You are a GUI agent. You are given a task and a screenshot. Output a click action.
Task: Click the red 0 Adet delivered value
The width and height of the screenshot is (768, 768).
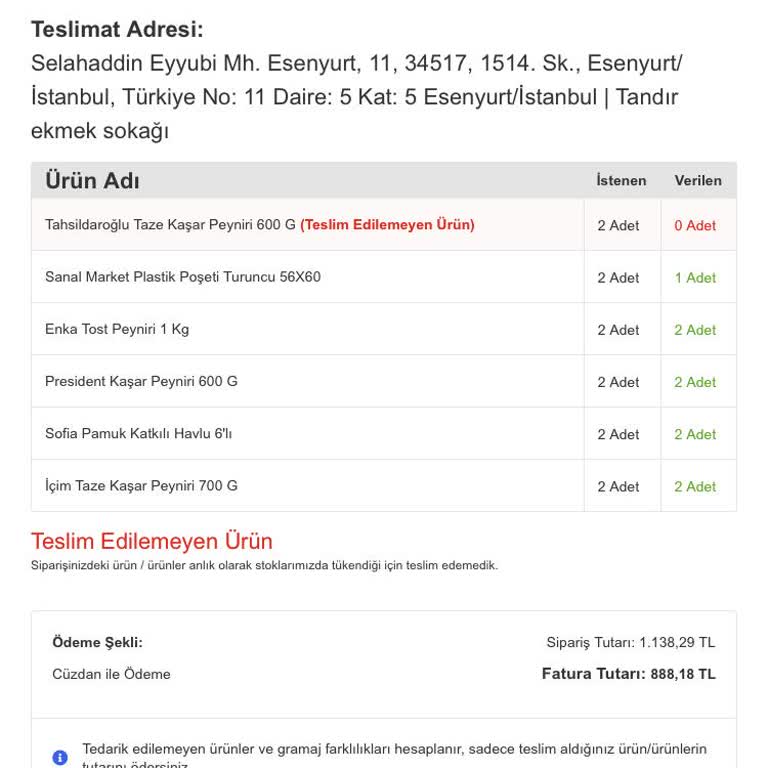click(x=695, y=226)
